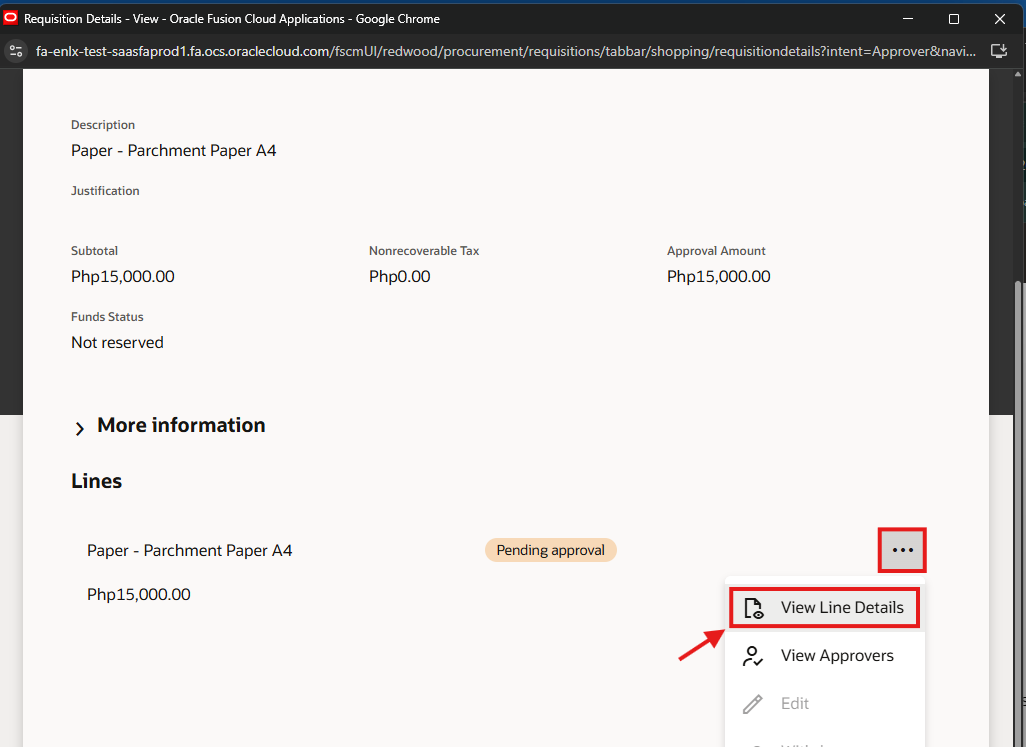1026x747 pixels.
Task: Click the View Approvers person icon
Action: (752, 656)
